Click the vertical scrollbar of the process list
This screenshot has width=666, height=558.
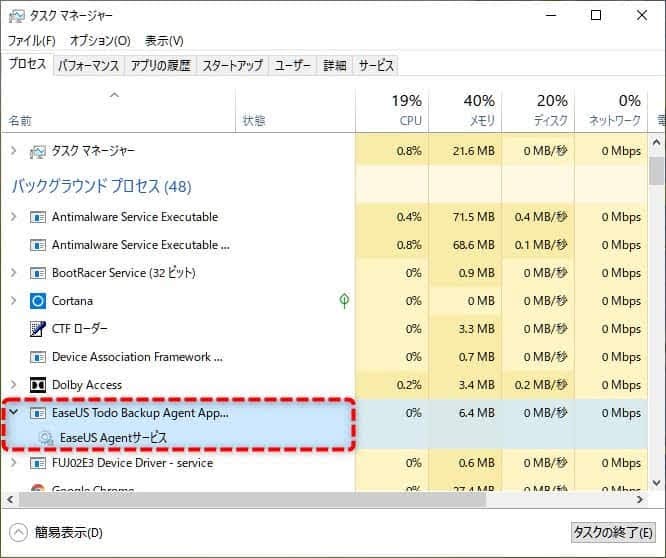coord(657,300)
